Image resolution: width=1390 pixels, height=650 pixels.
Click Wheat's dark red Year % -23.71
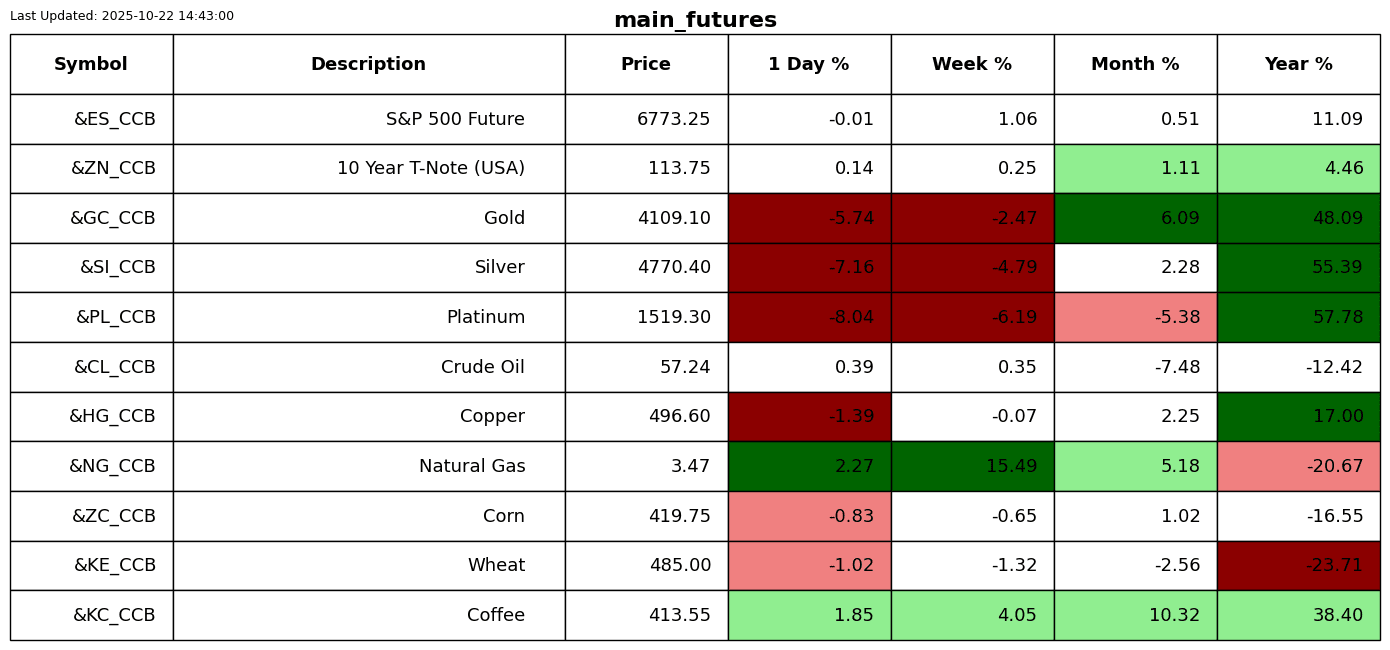[1298, 565]
